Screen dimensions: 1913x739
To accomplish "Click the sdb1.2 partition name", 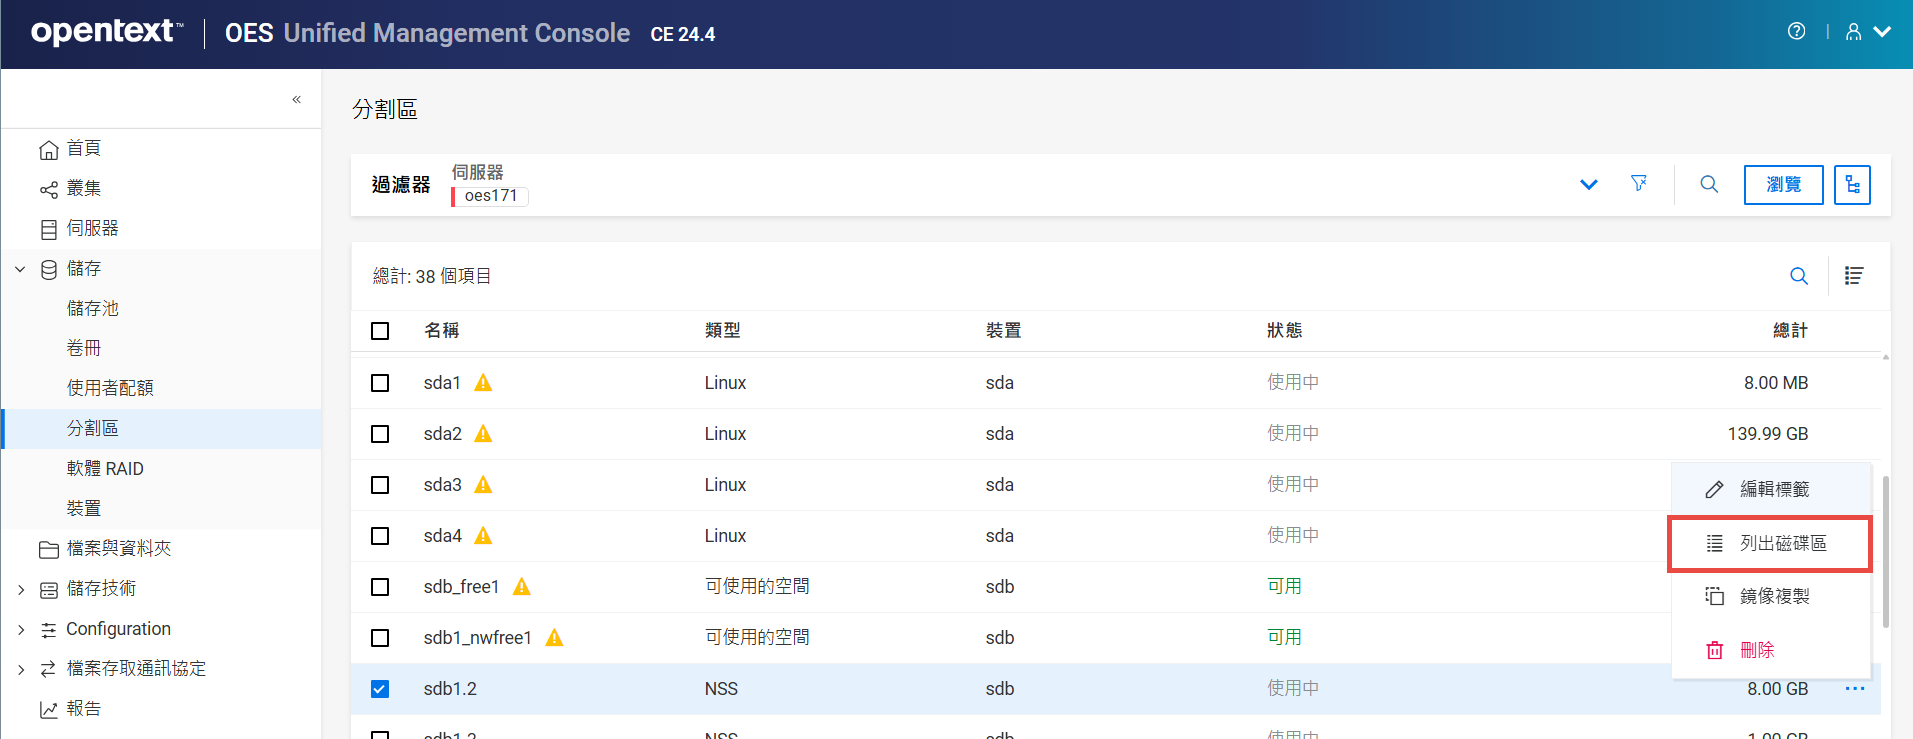I will pos(450,689).
